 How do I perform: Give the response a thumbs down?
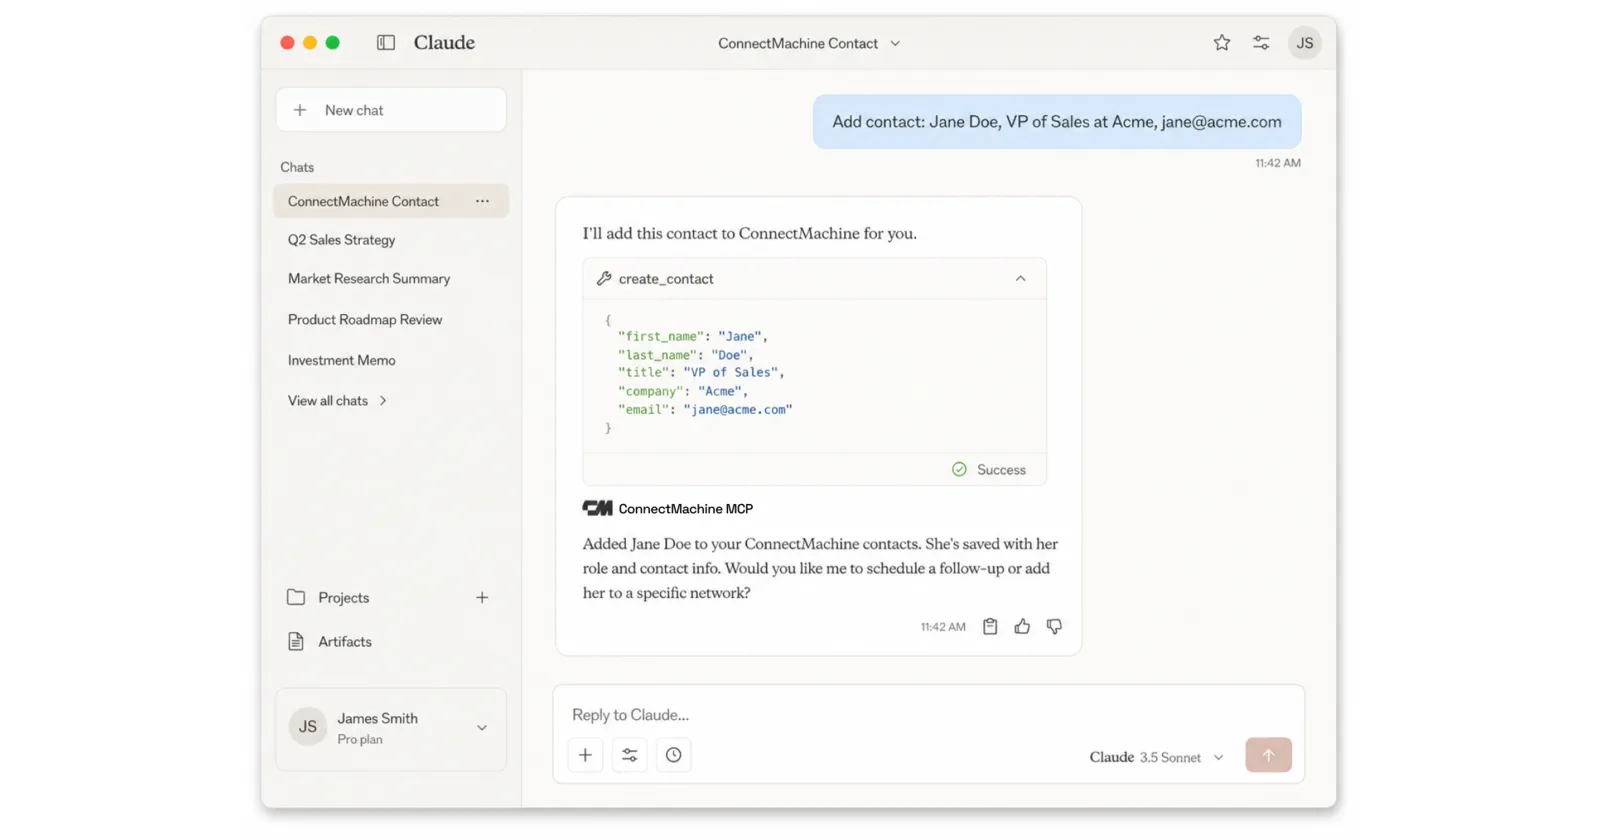[x=1054, y=626]
